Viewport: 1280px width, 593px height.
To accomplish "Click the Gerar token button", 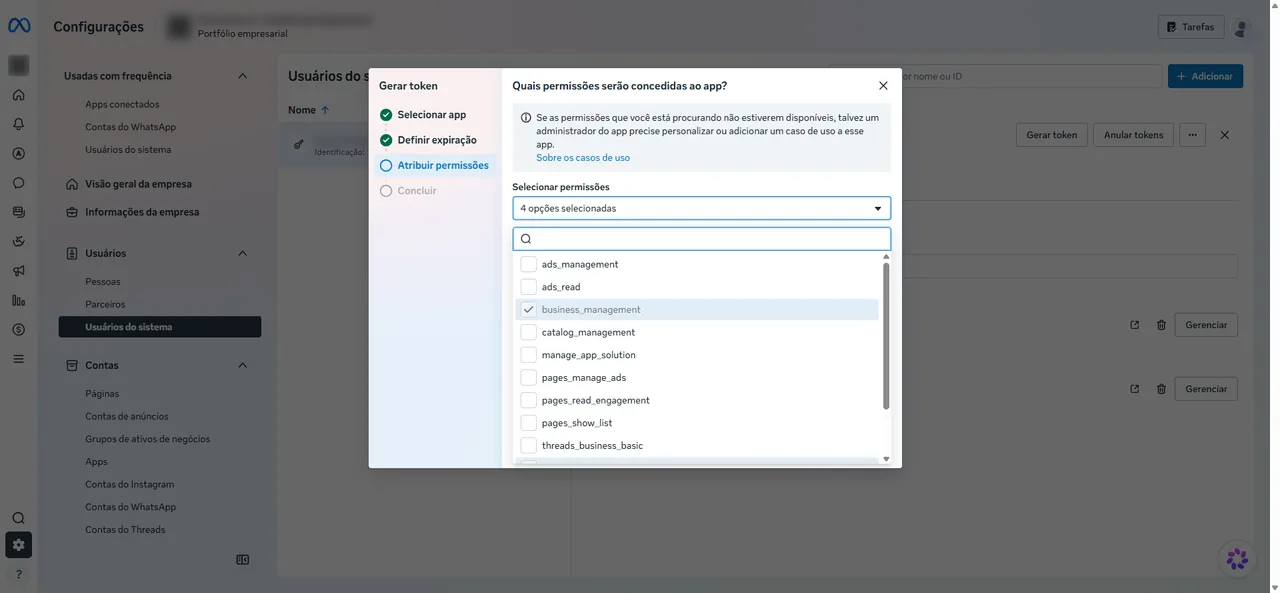I will 1052,135.
